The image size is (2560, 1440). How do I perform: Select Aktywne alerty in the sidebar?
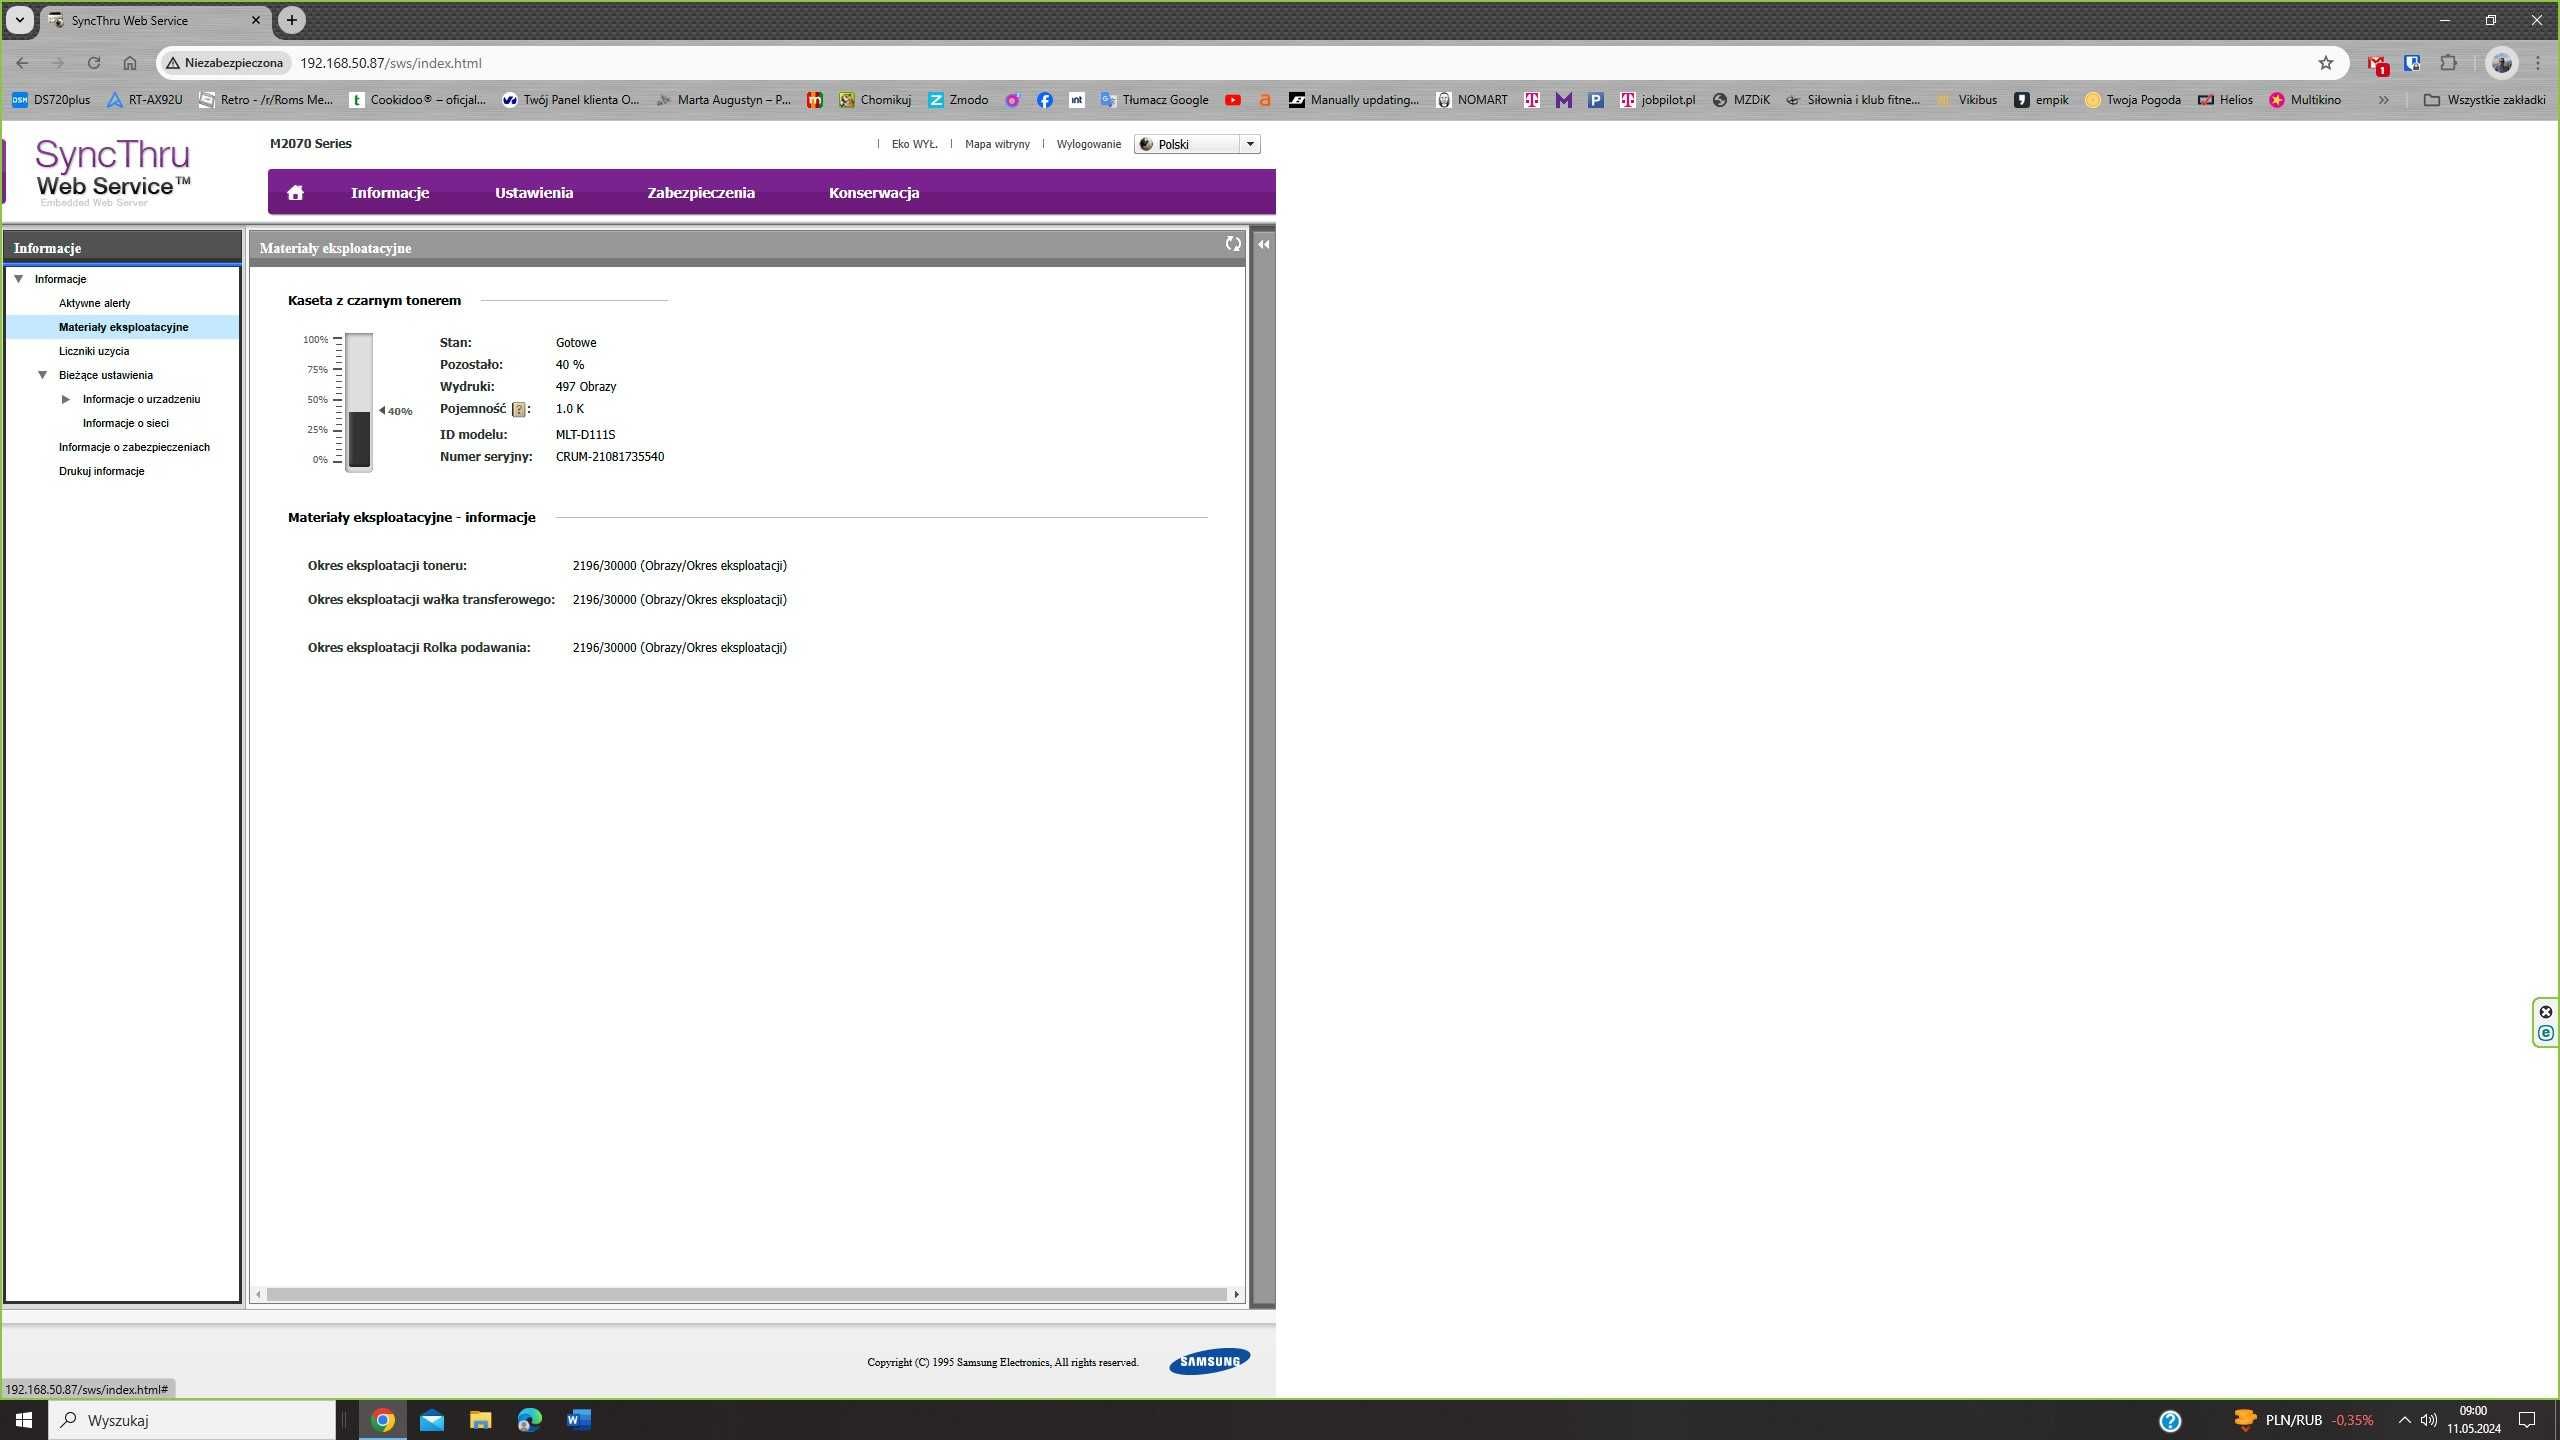[x=94, y=303]
